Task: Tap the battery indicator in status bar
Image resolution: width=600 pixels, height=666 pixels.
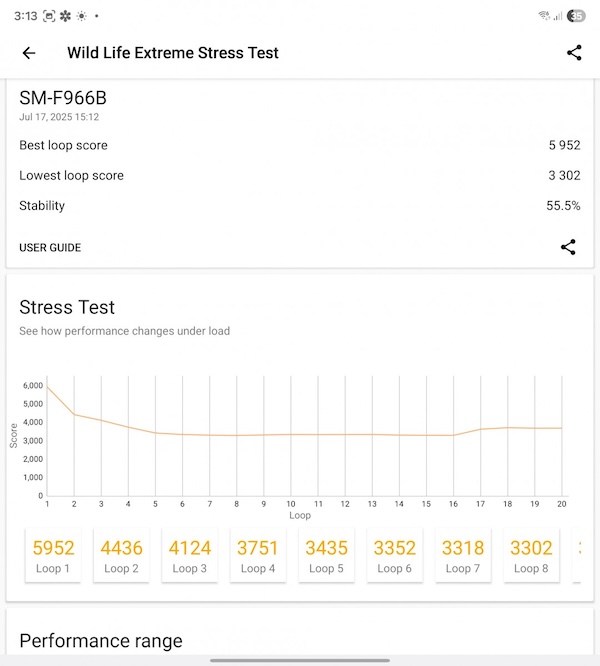Action: (576, 16)
